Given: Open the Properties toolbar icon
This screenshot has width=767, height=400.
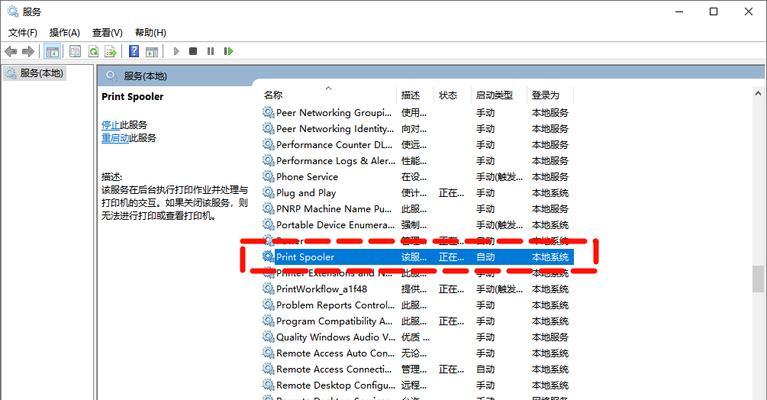Looking at the screenshot, I should pos(75,51).
